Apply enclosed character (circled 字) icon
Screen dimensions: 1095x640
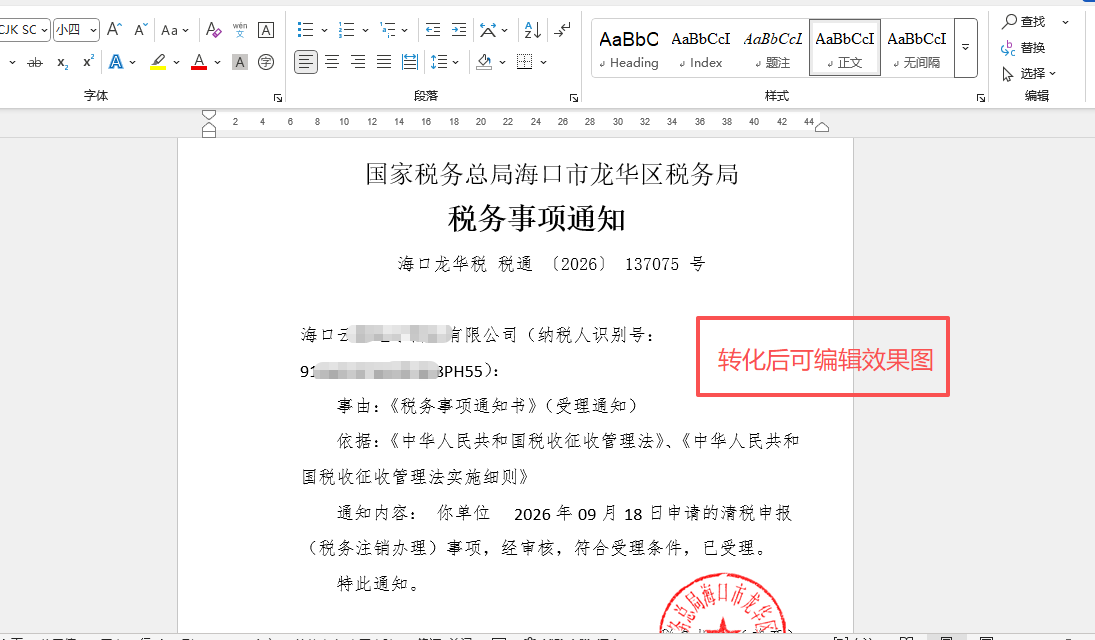point(265,62)
